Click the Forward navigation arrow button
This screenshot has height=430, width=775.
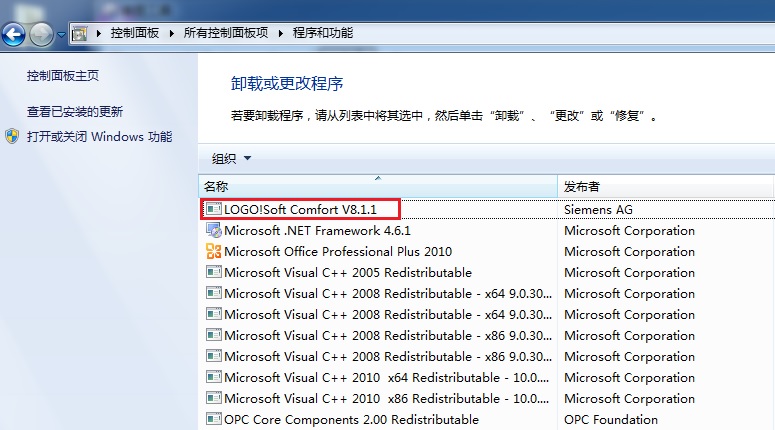pyautogui.click(x=42, y=35)
